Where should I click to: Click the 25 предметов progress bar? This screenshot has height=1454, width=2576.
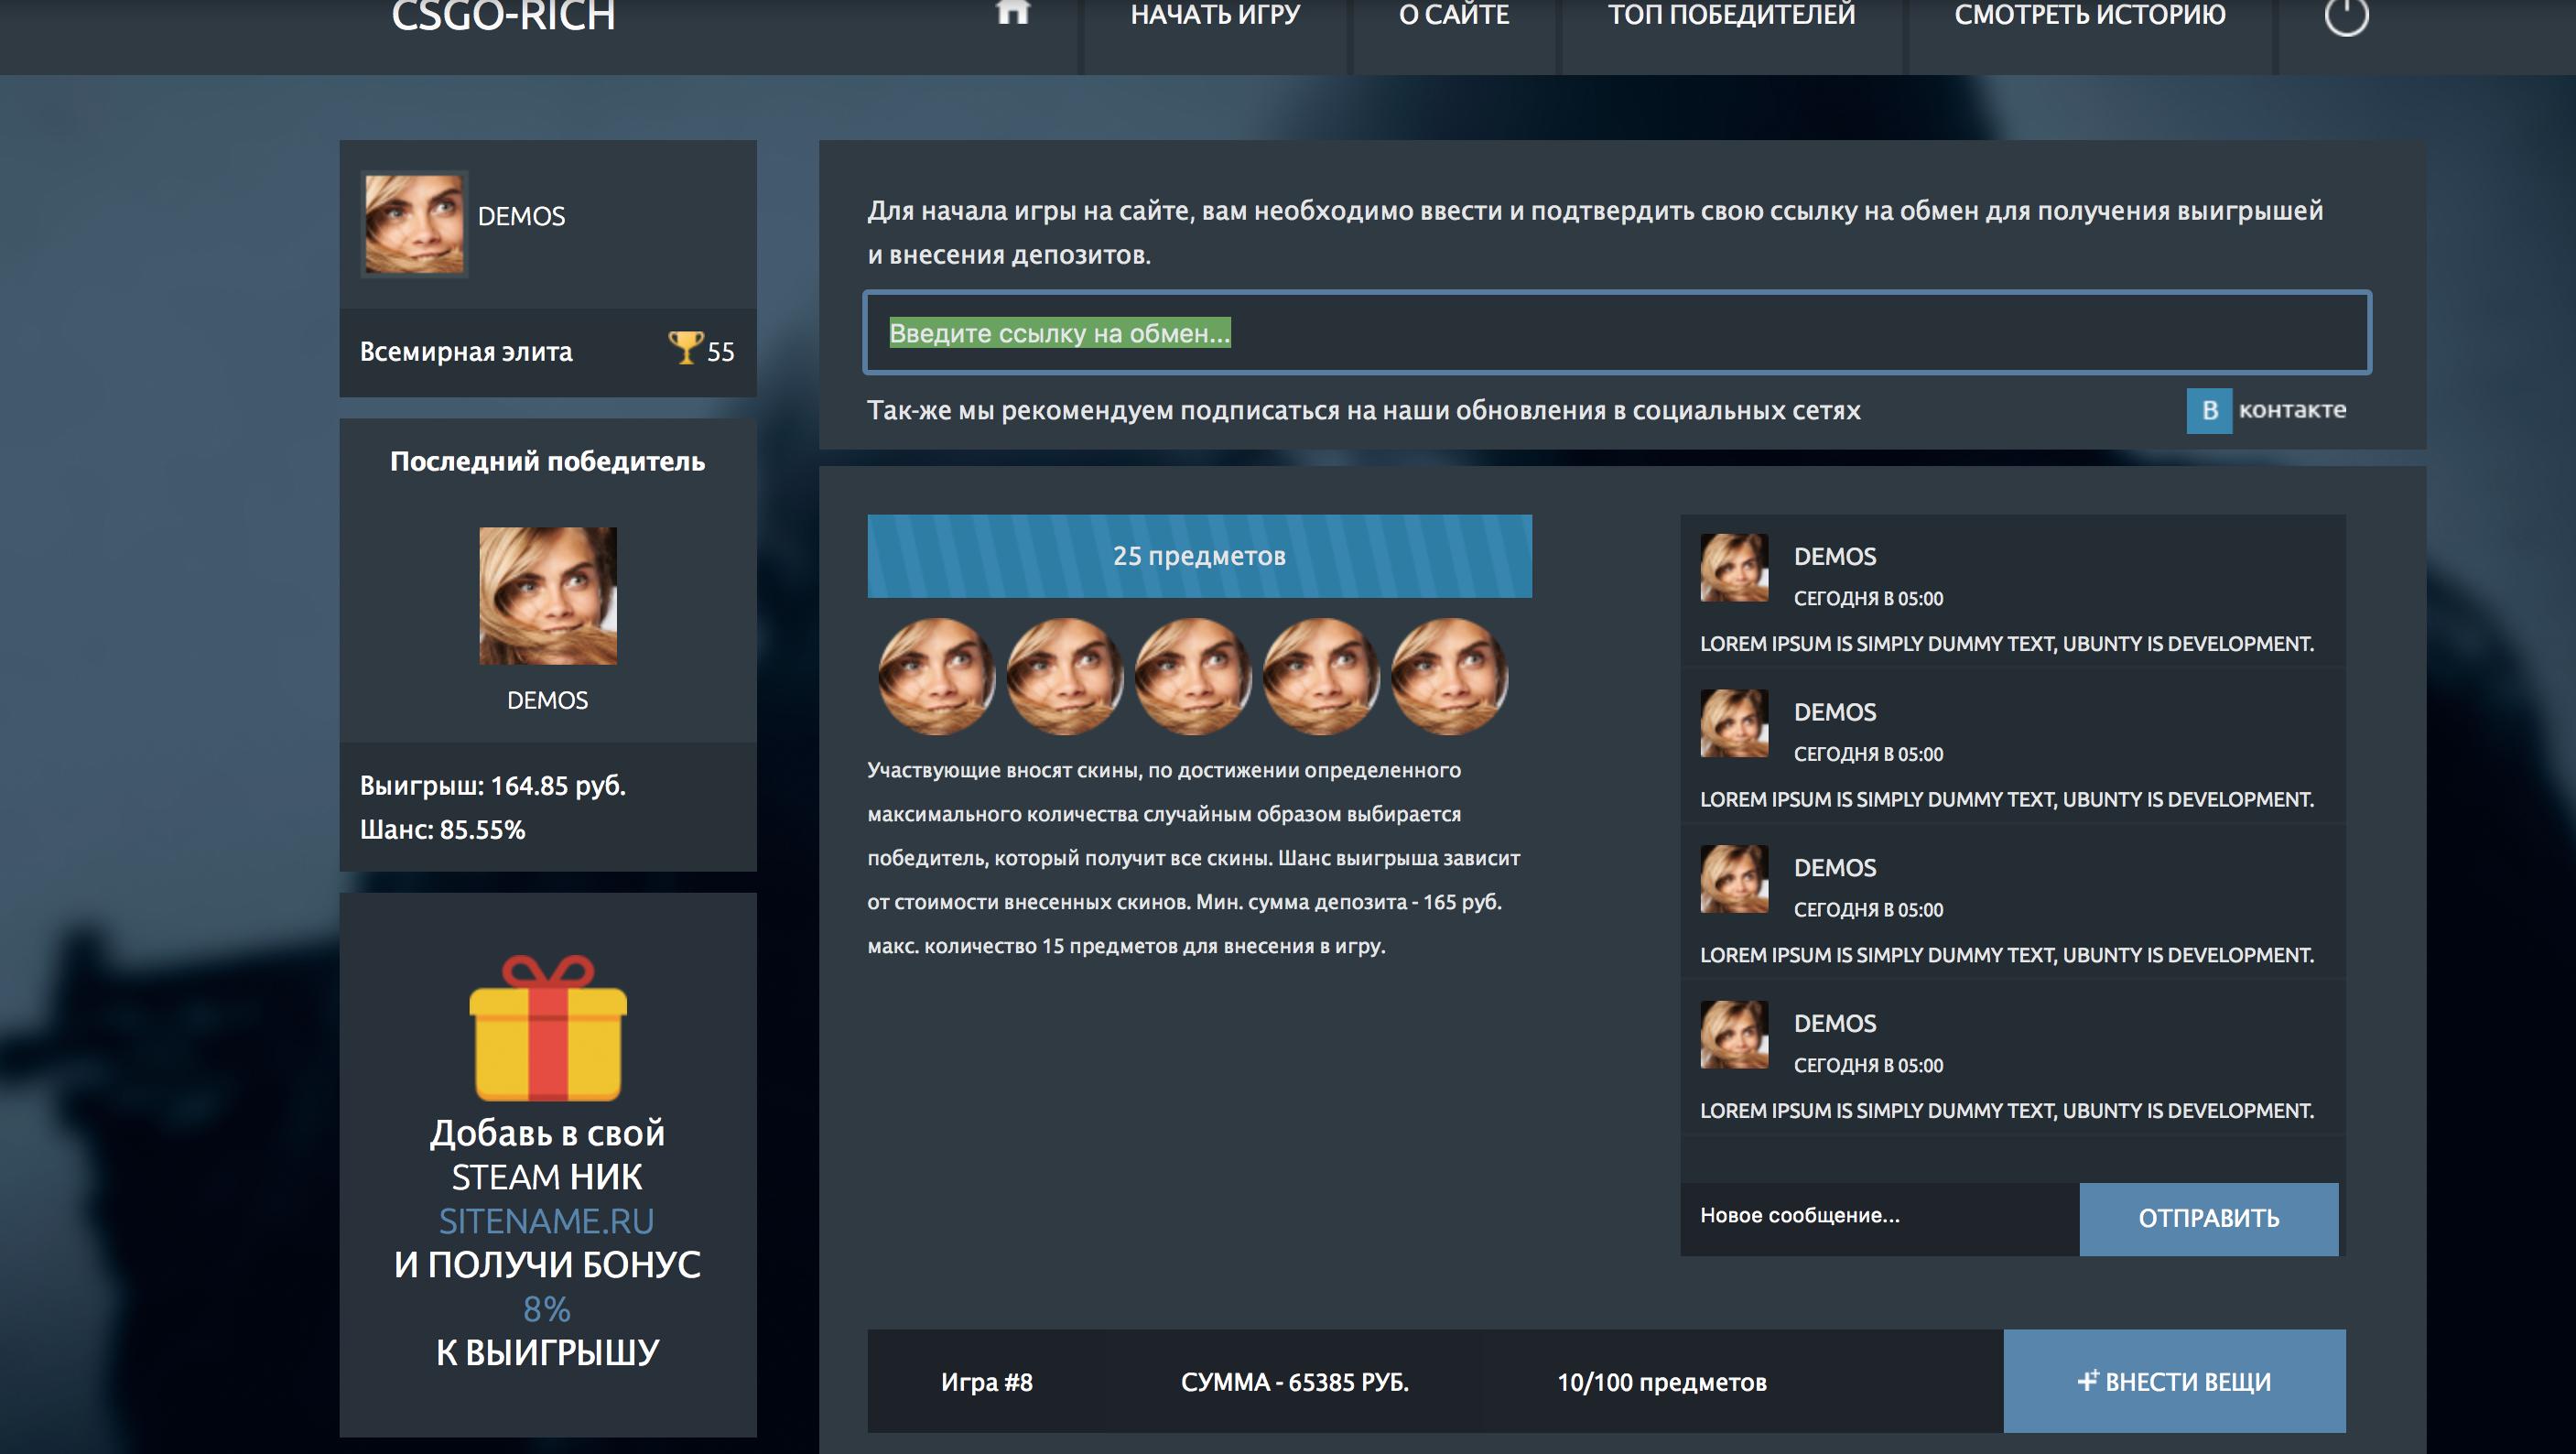1199,556
